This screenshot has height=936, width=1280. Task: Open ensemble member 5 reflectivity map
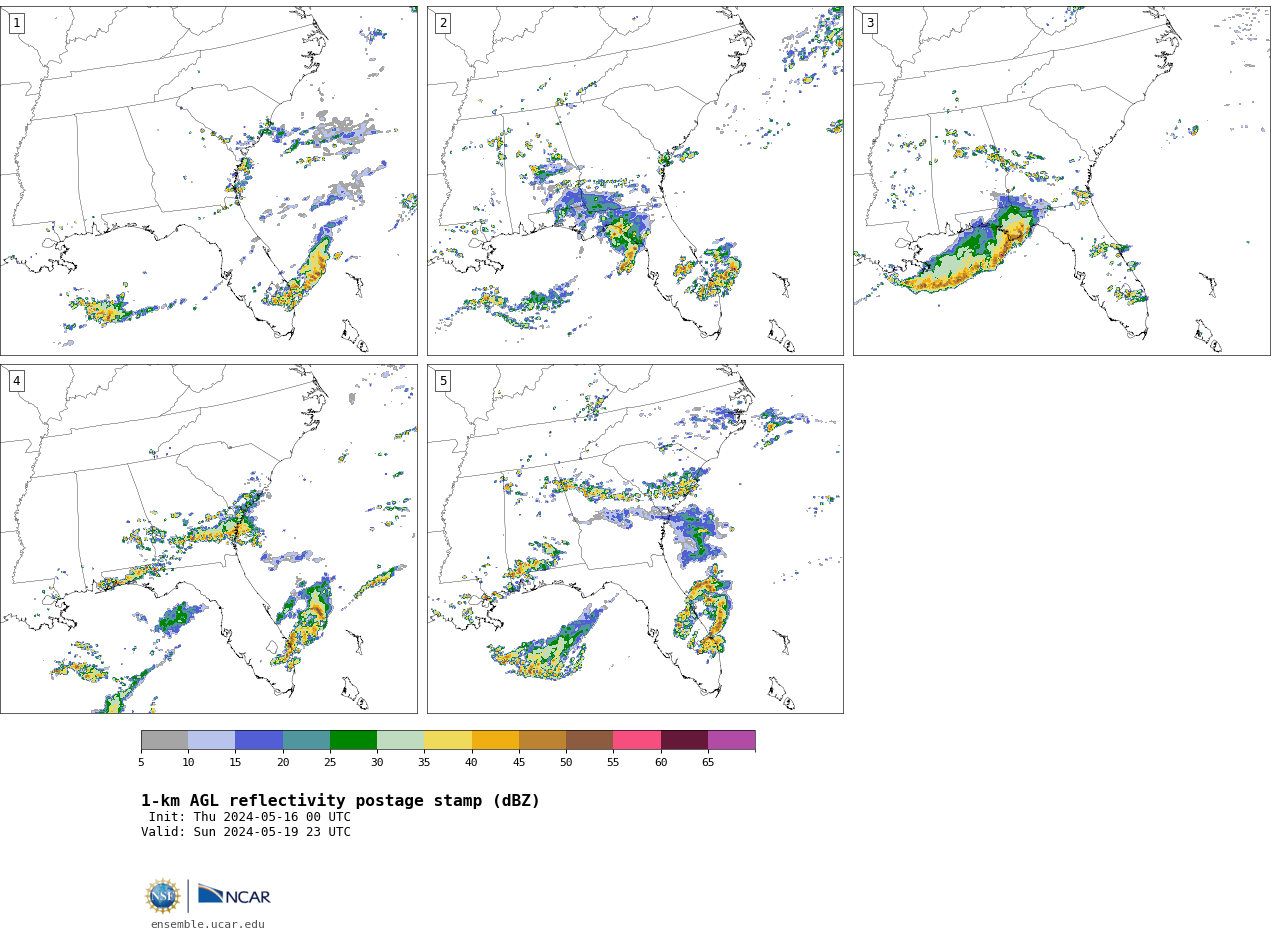[x=635, y=539]
